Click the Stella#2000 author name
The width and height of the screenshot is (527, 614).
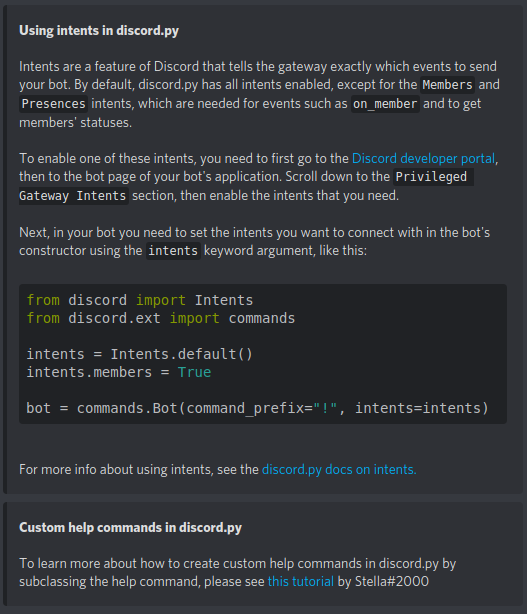pyautogui.click(x=392, y=581)
